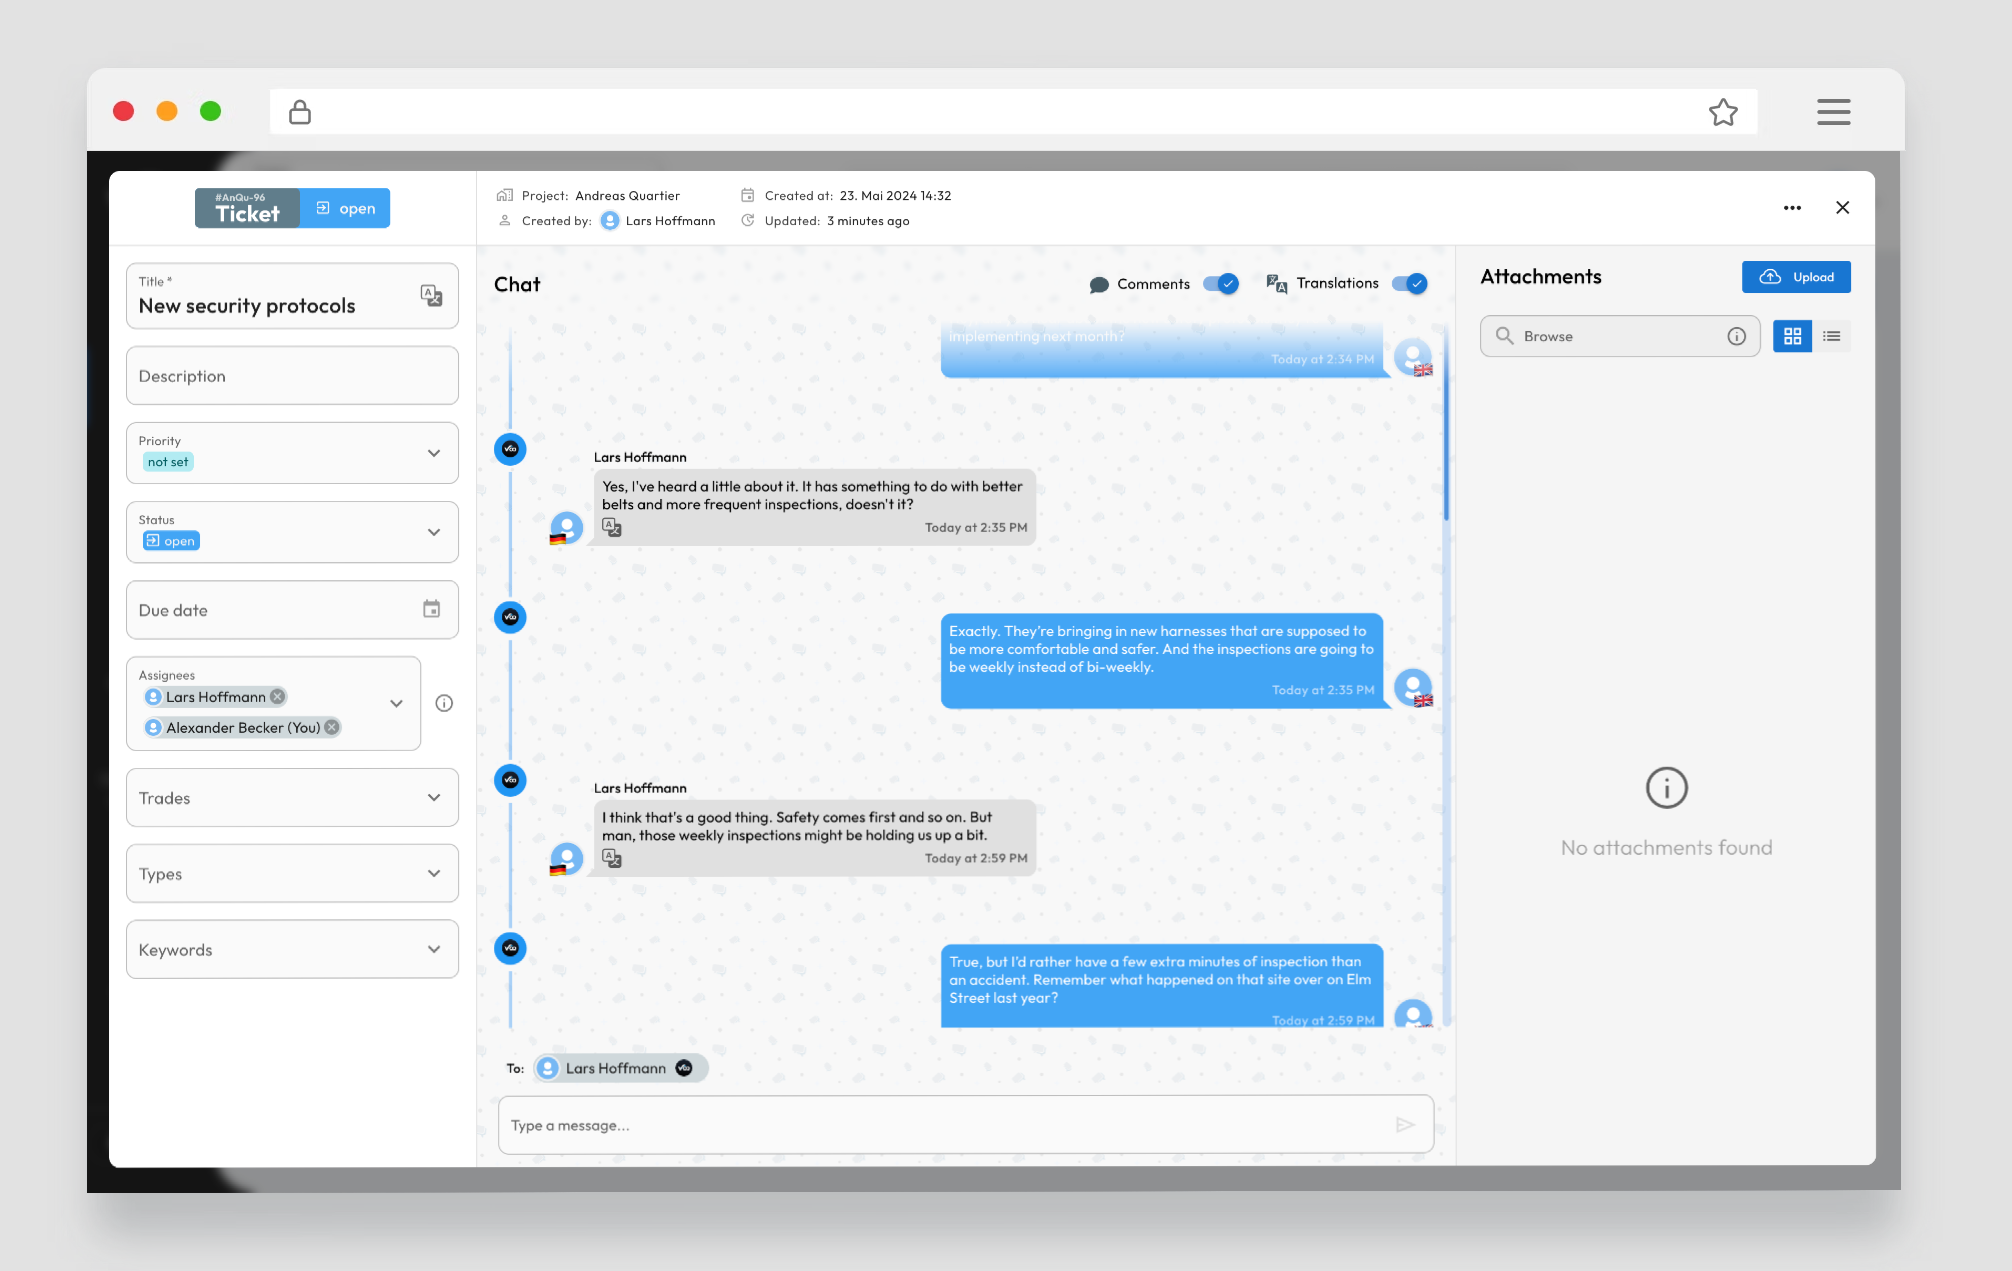Remove Lars Hoffmann from assignees

(x=278, y=697)
